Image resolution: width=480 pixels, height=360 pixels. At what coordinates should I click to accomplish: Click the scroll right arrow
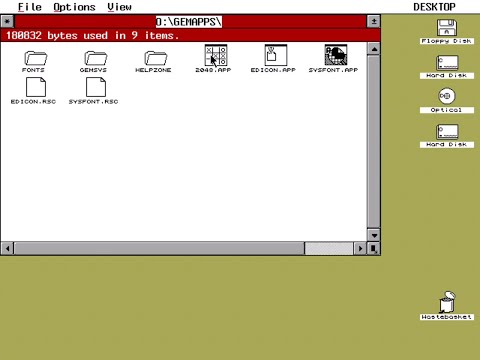360,248
